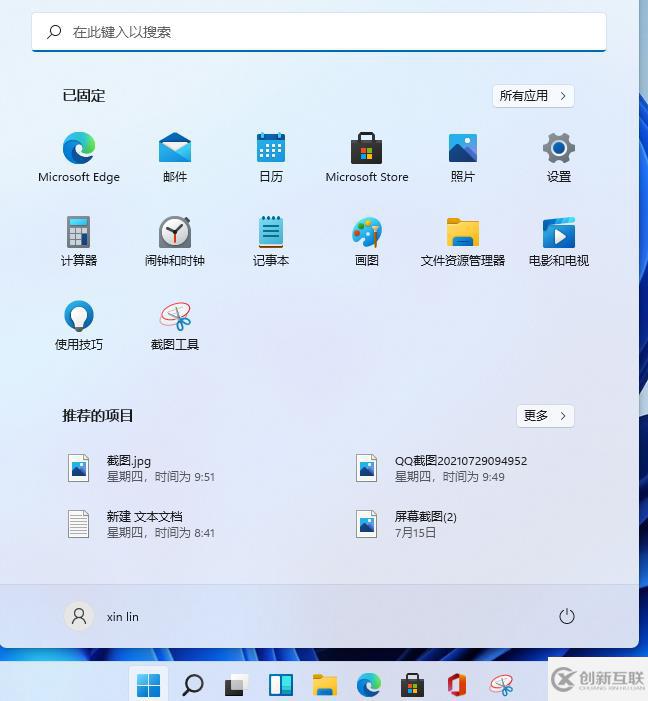Open recommended file 屏幕截图(2)
The height and width of the screenshot is (701, 648).
pos(406,524)
